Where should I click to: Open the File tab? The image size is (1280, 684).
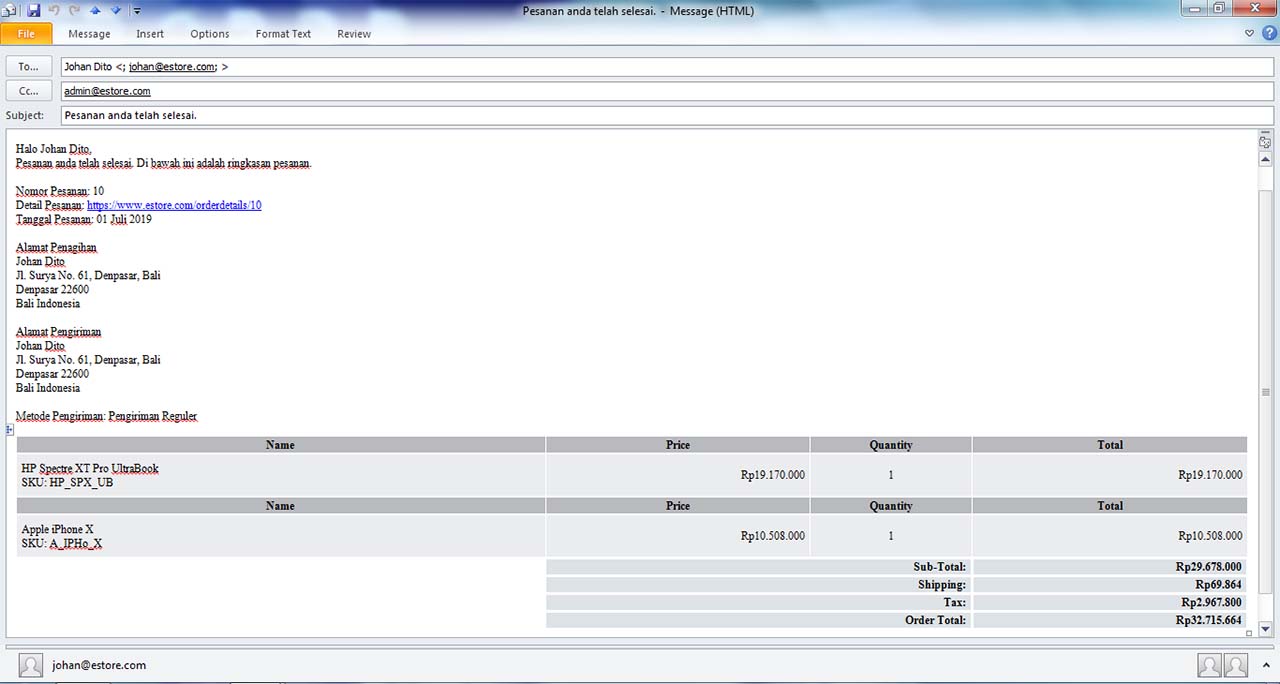26,34
